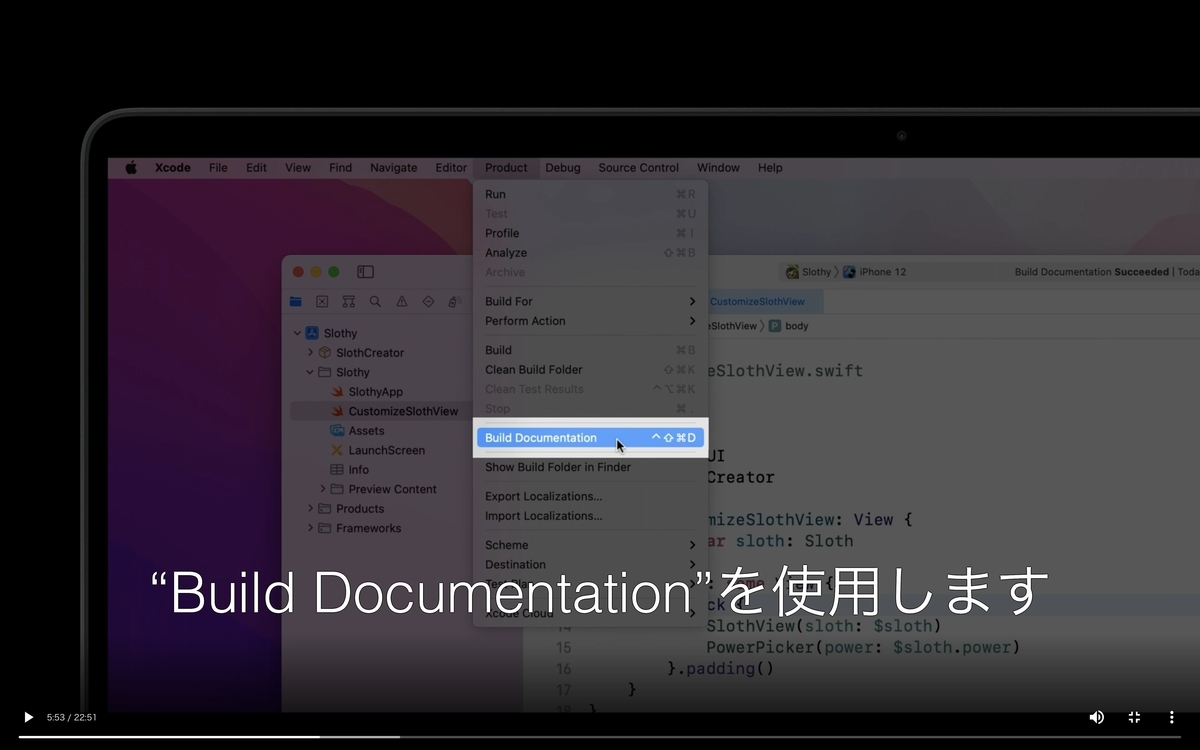Screen dimensions: 1200x750
Task: Choose Import Localizations…
Action: [x=590, y=516]
